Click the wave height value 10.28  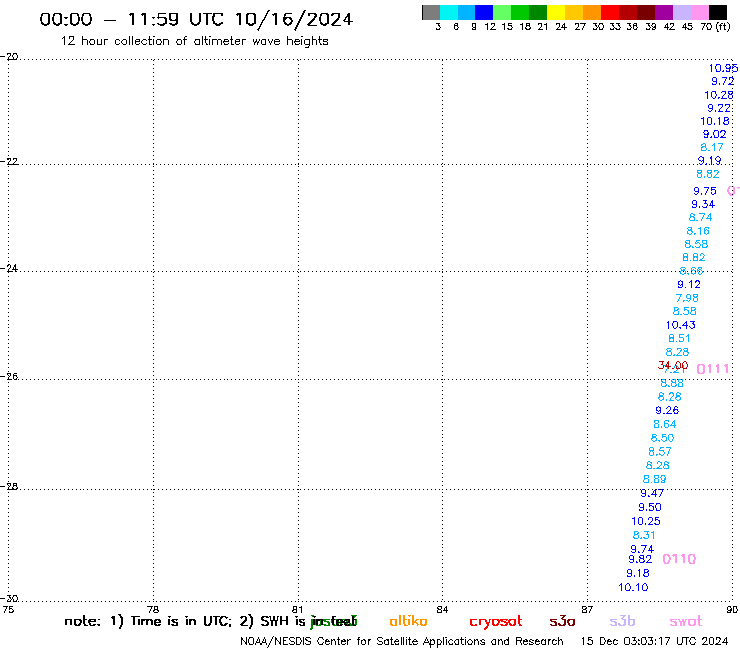719,95
